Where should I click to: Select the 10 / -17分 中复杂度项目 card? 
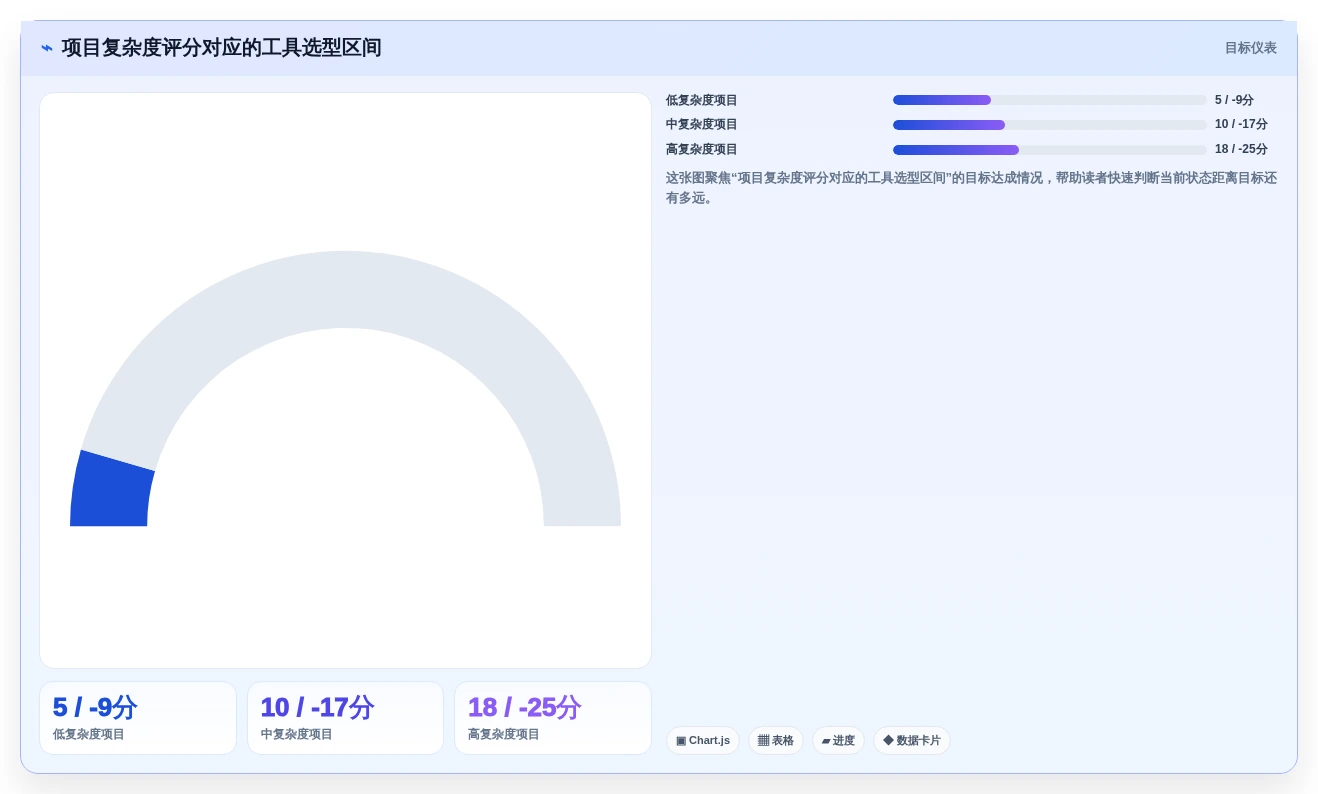pyautogui.click(x=345, y=718)
